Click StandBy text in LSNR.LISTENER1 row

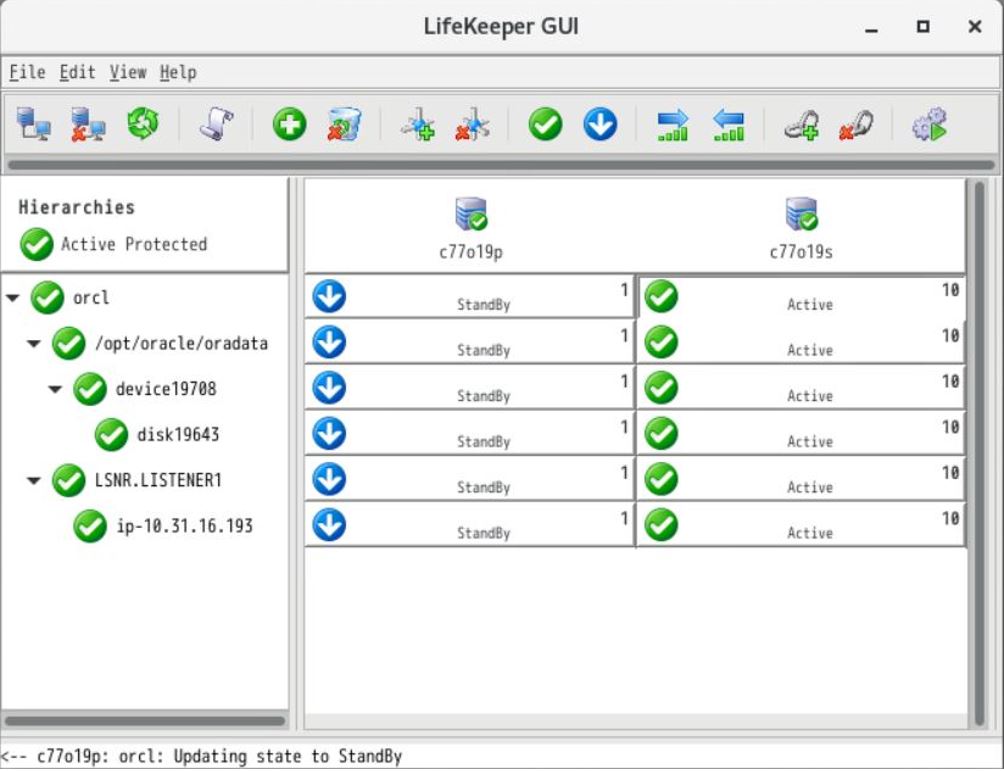[x=483, y=488]
